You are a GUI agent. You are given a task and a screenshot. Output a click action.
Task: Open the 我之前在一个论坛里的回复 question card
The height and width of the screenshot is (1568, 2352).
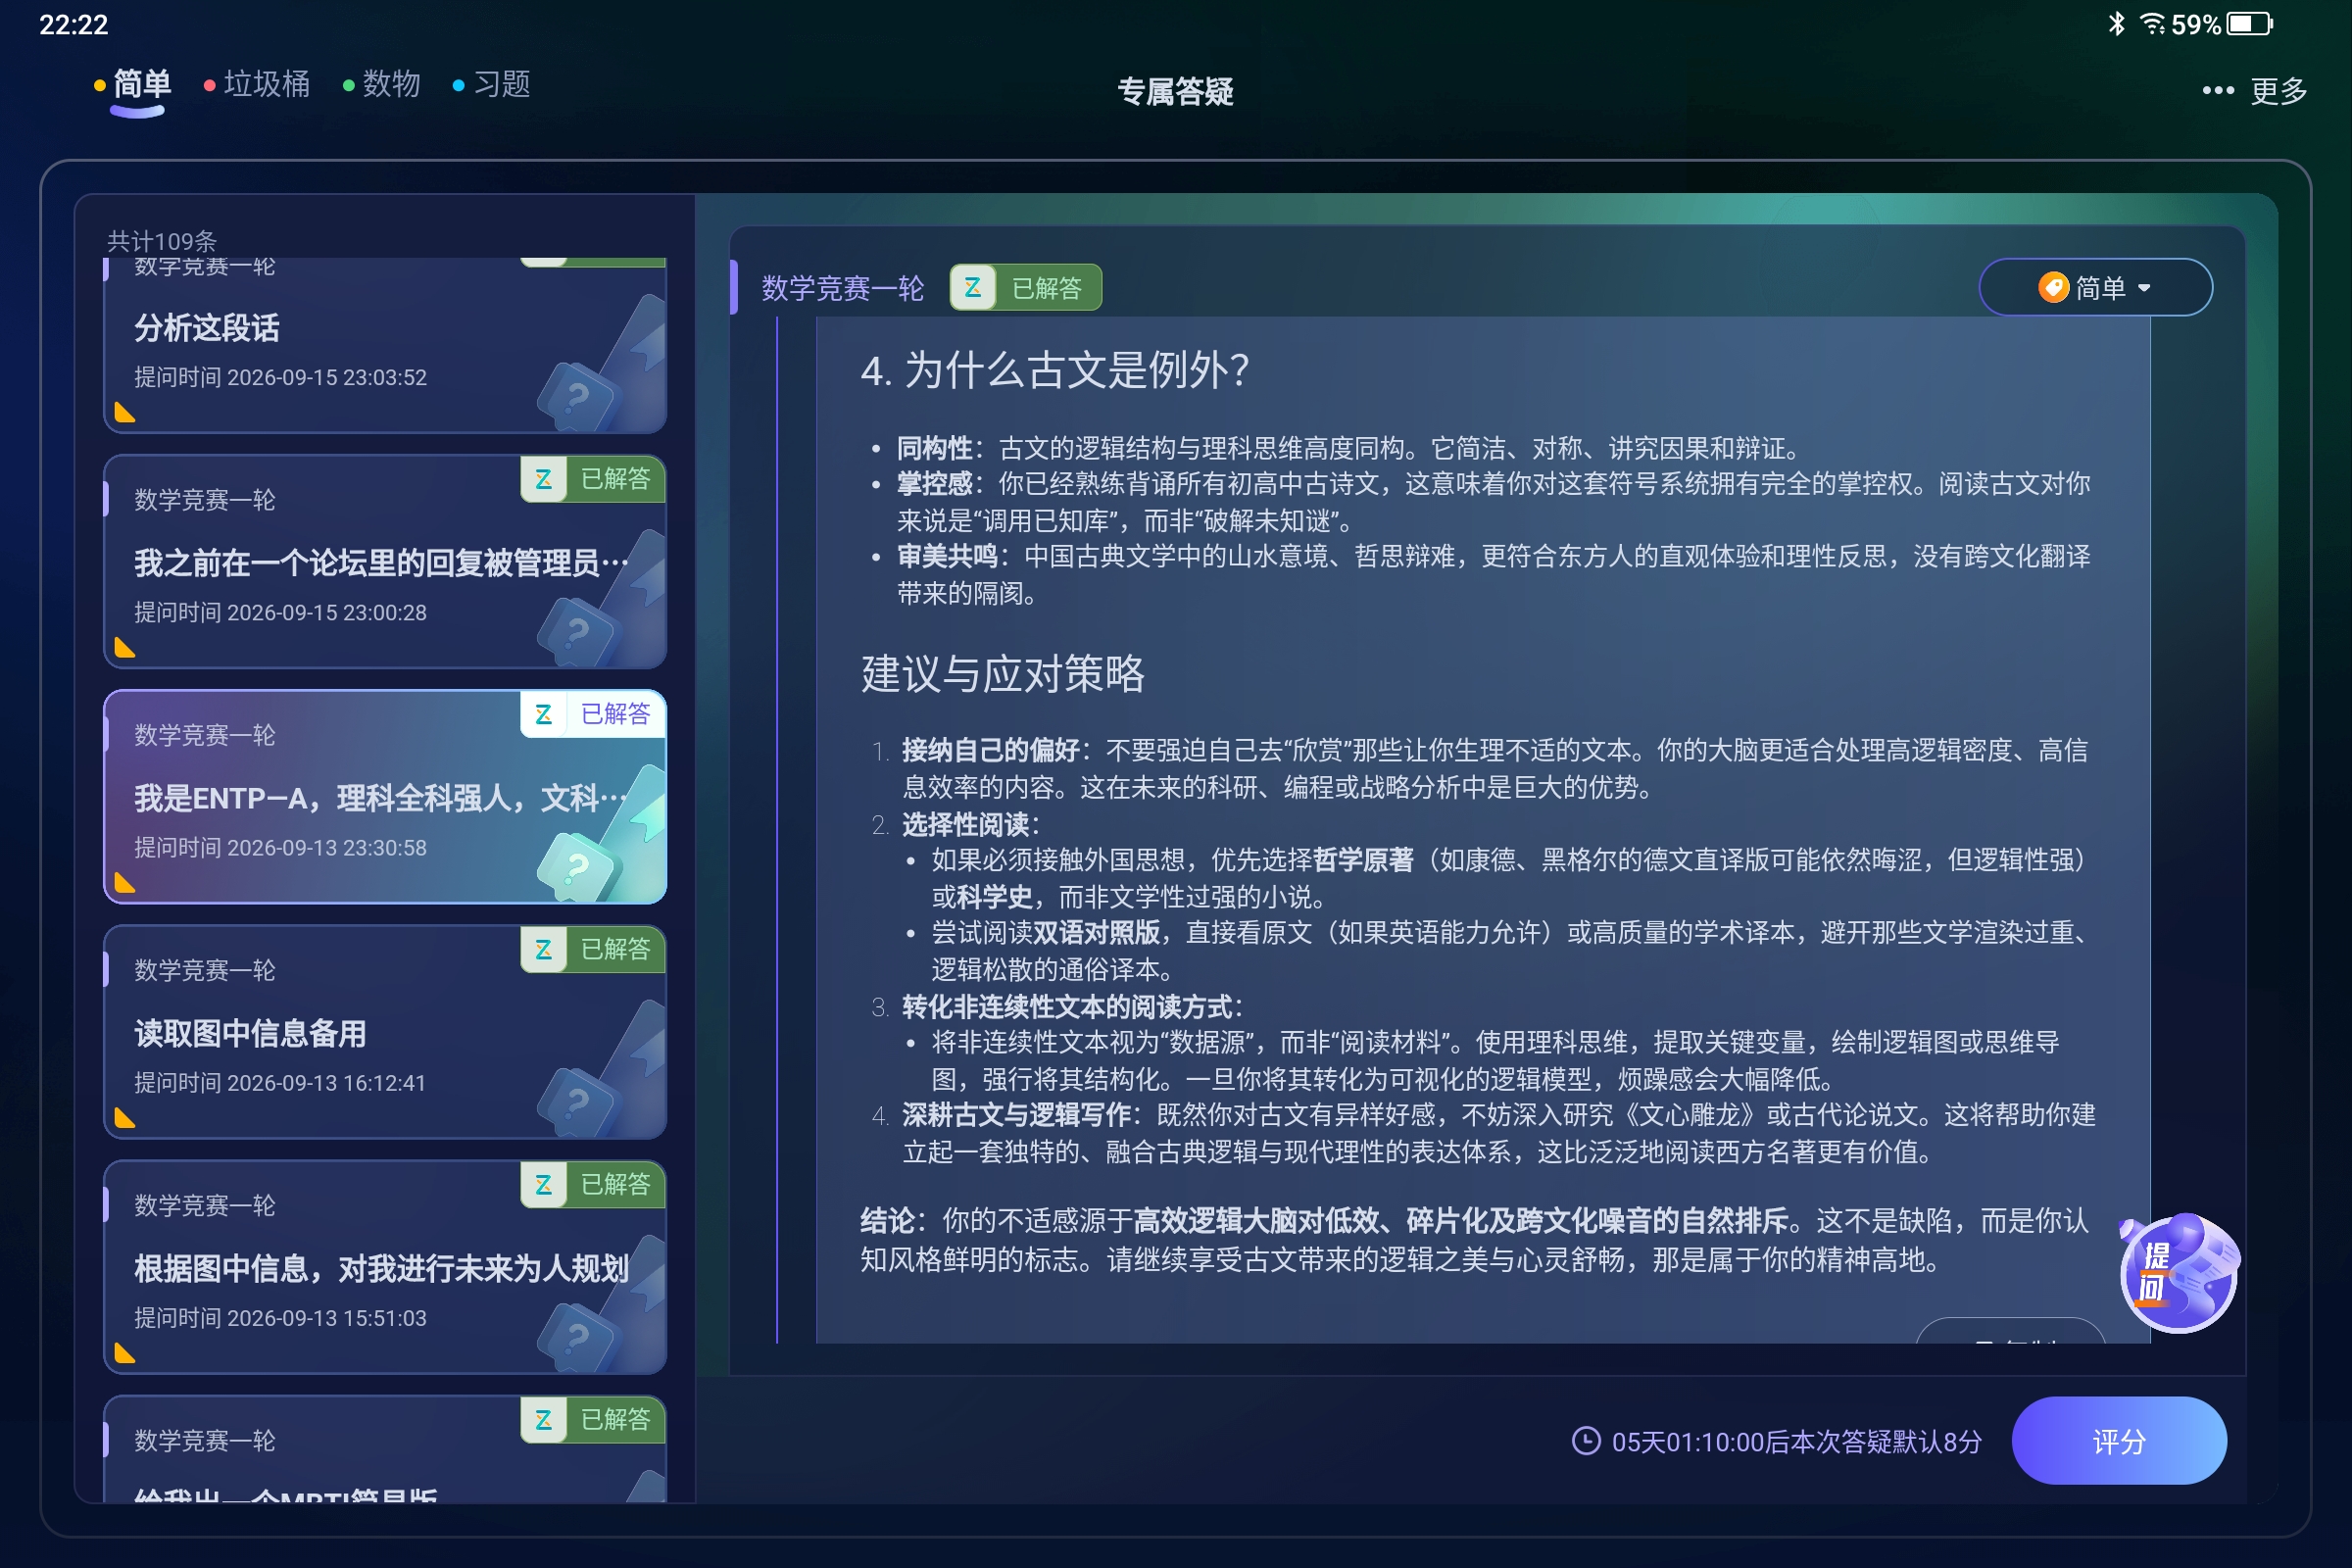pyautogui.click(x=385, y=562)
